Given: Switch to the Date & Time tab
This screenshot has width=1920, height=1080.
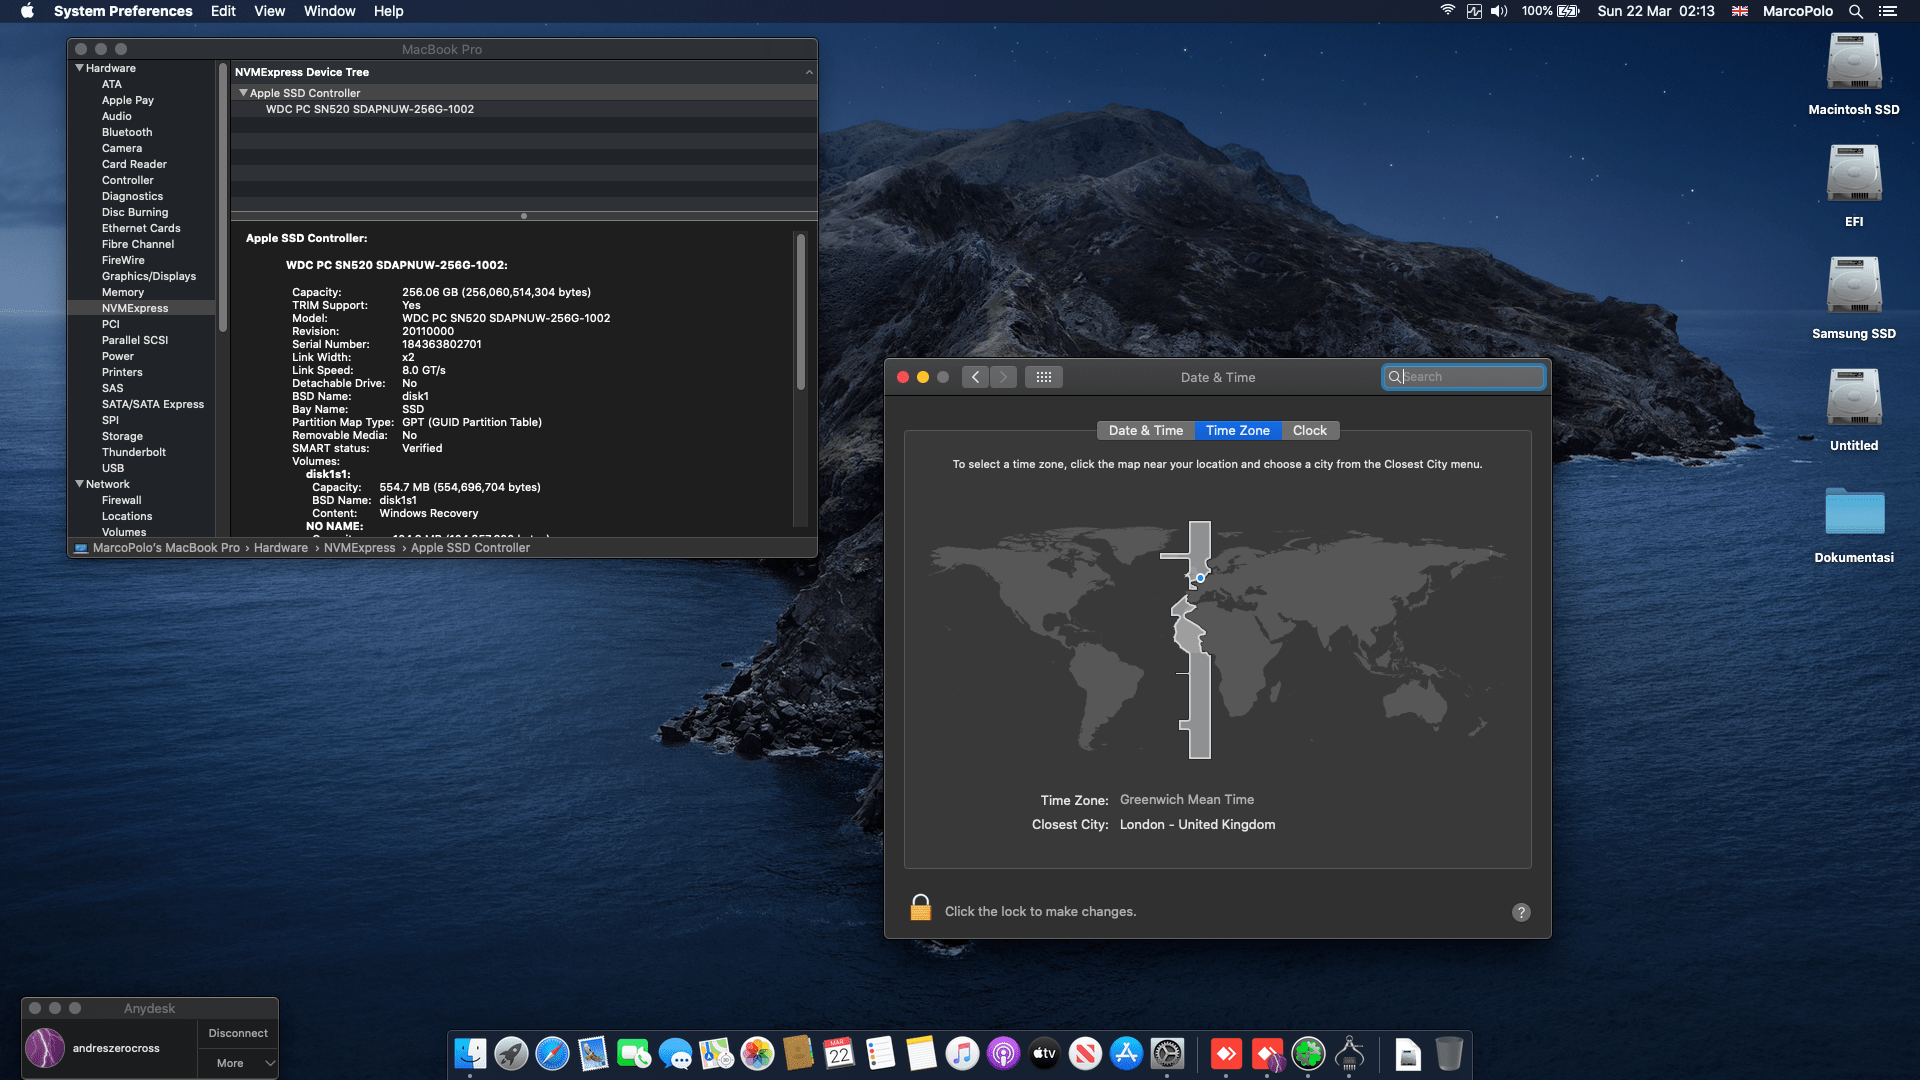Looking at the screenshot, I should click(1146, 430).
